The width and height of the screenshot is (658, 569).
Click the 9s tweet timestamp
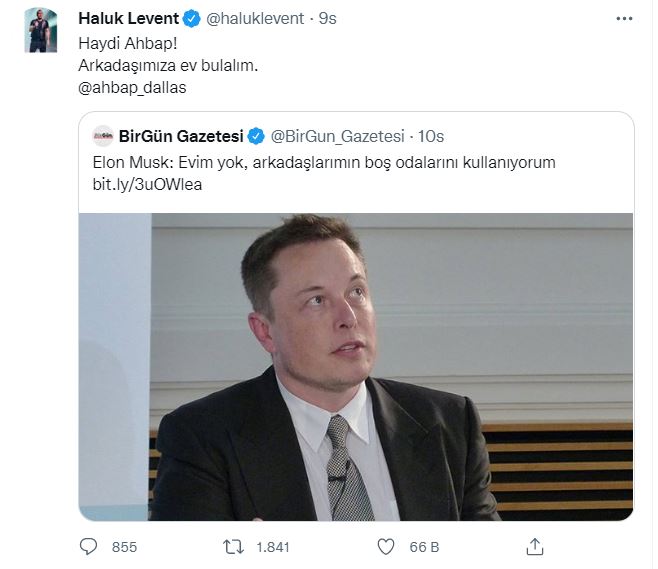(327, 20)
